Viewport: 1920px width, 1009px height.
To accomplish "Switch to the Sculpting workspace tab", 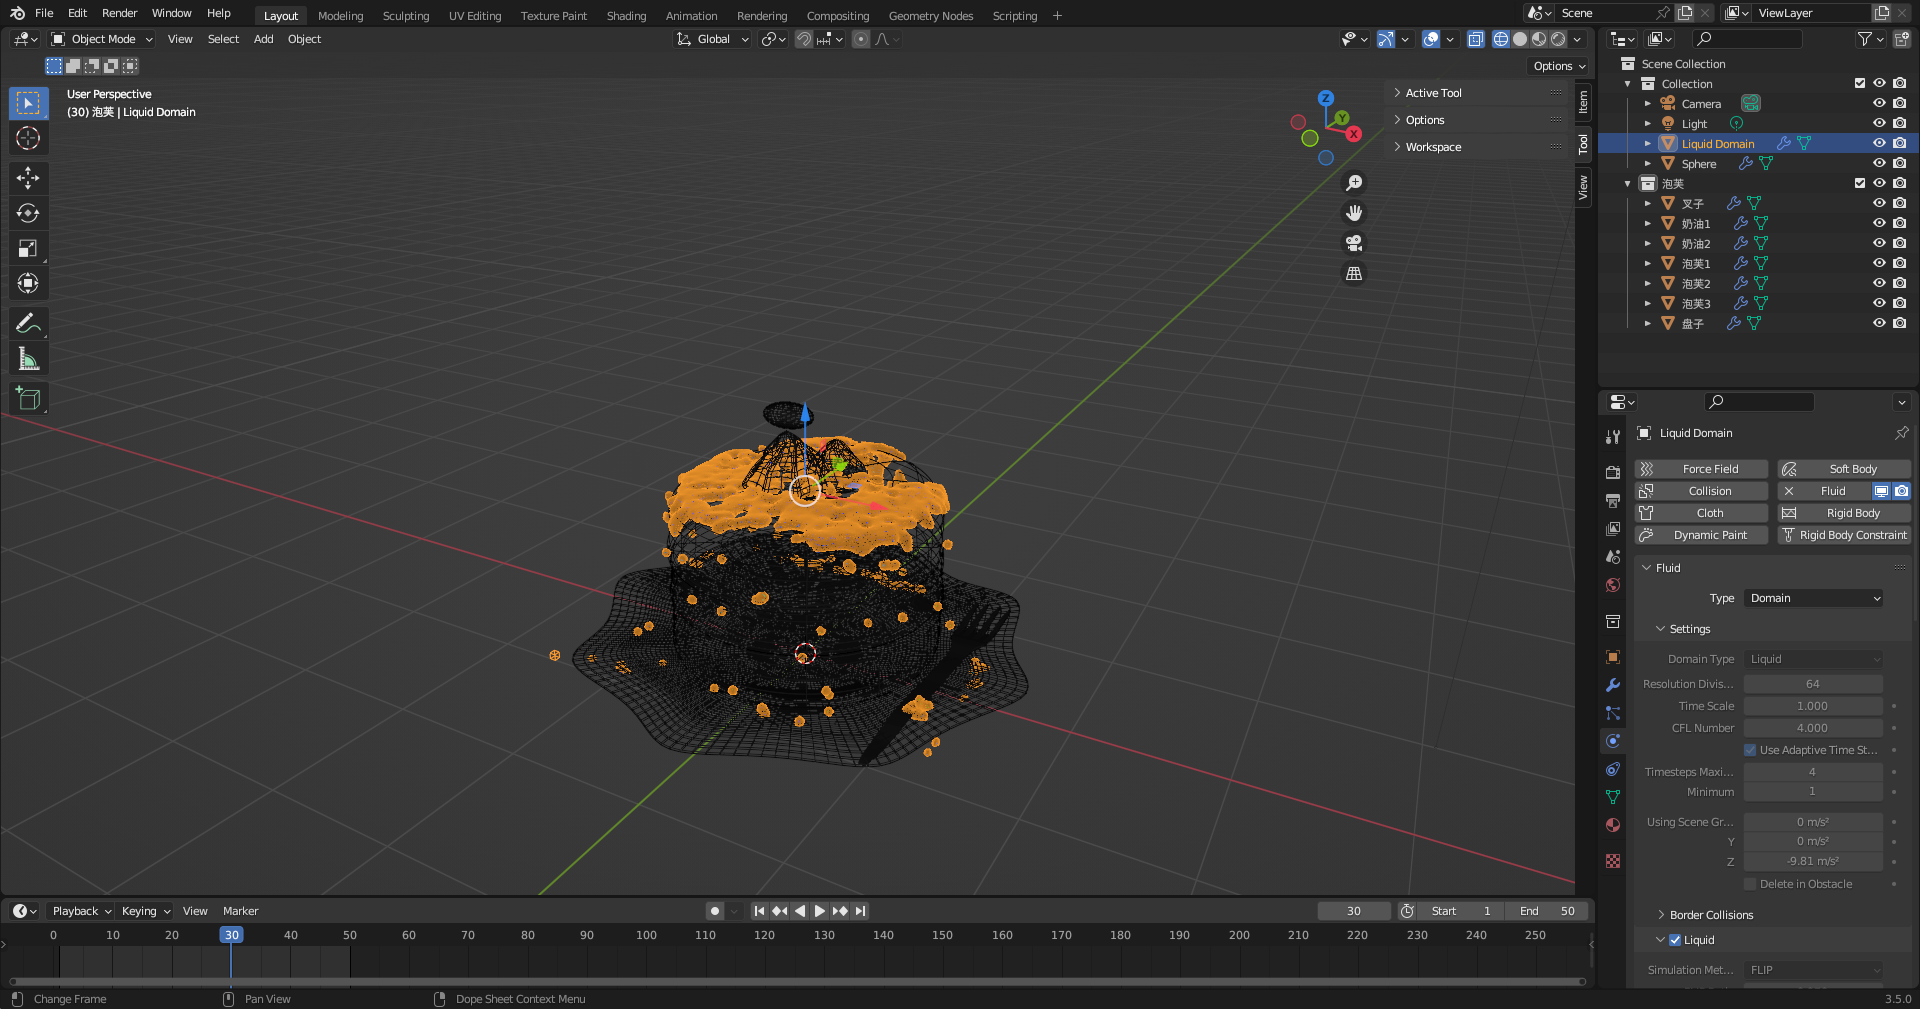I will (x=406, y=16).
